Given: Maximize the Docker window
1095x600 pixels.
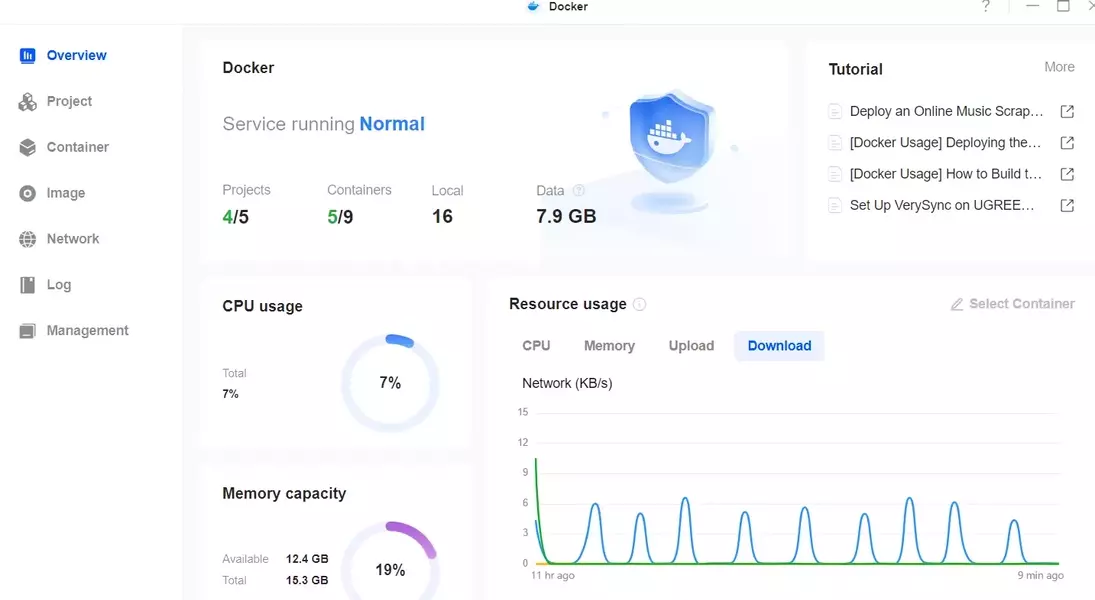Looking at the screenshot, I should 1063,6.
